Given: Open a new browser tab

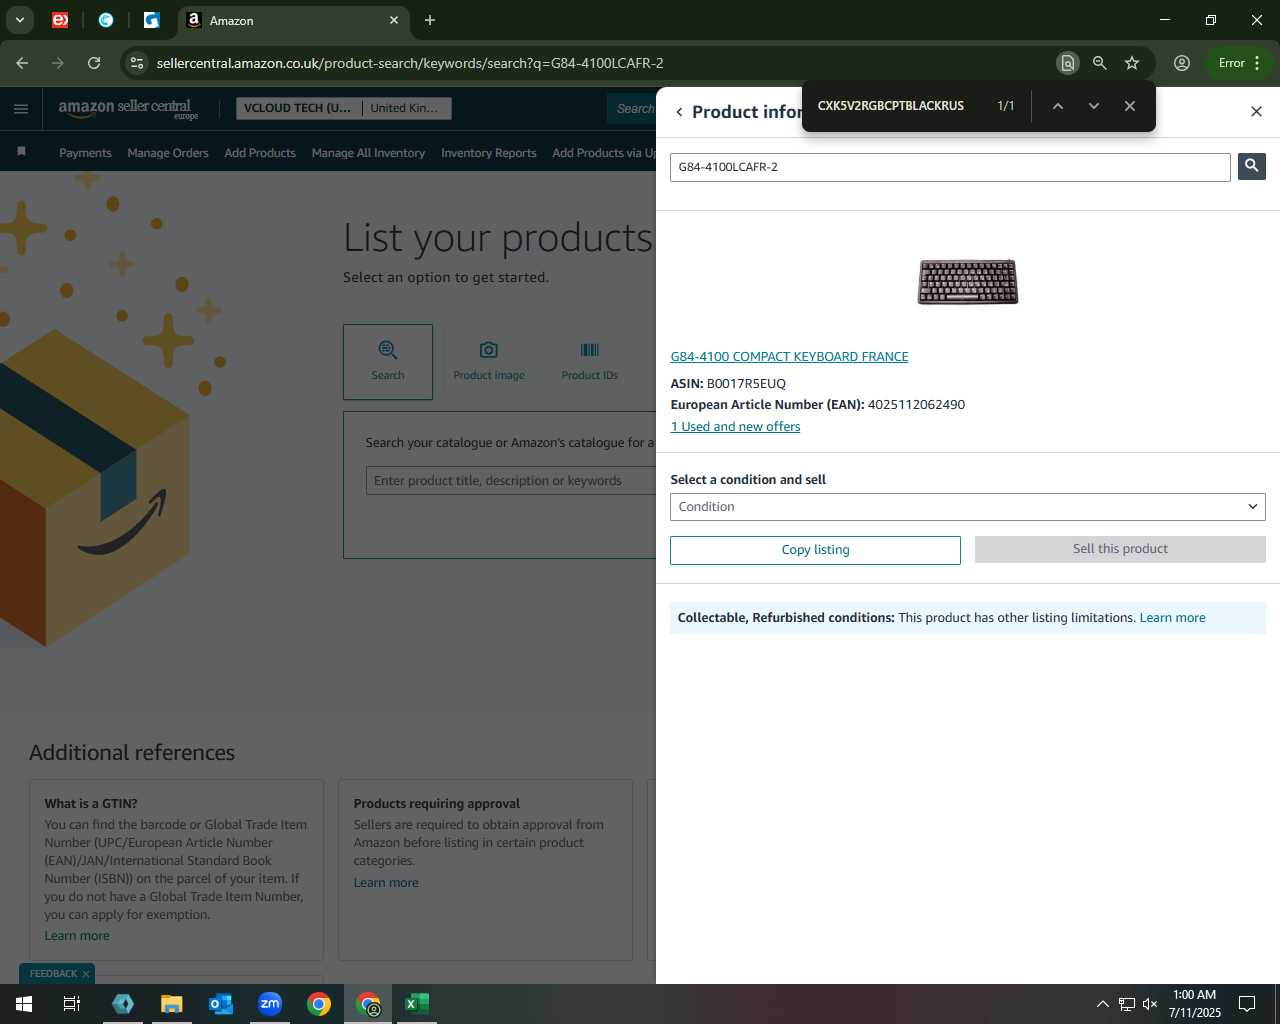Looking at the screenshot, I should pyautogui.click(x=430, y=20).
